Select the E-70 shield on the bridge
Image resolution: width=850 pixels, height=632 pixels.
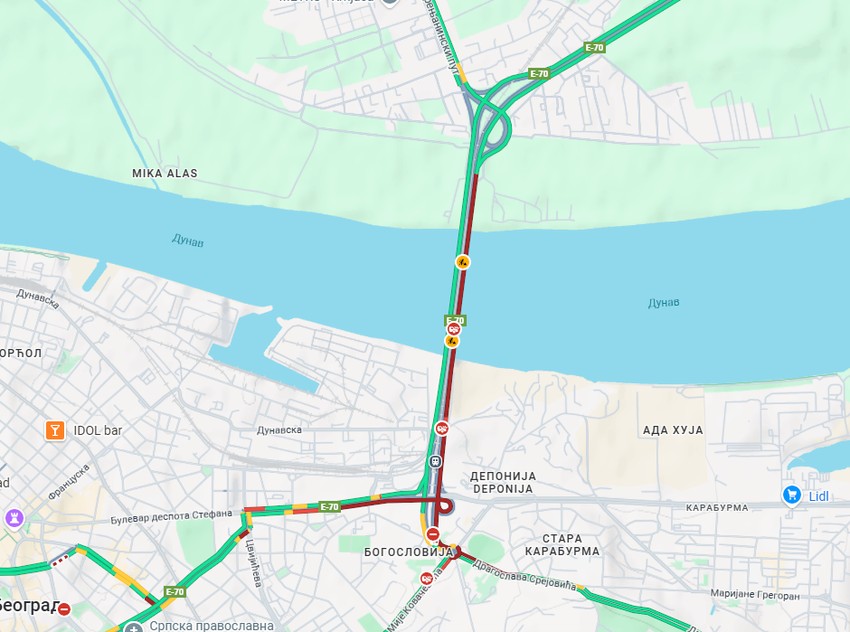(x=455, y=320)
